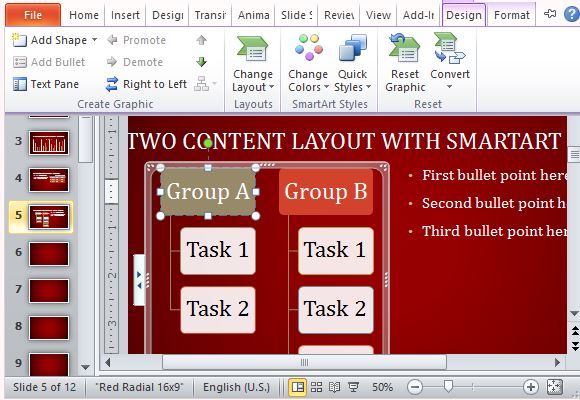Click the zoom in plus button

(530, 387)
